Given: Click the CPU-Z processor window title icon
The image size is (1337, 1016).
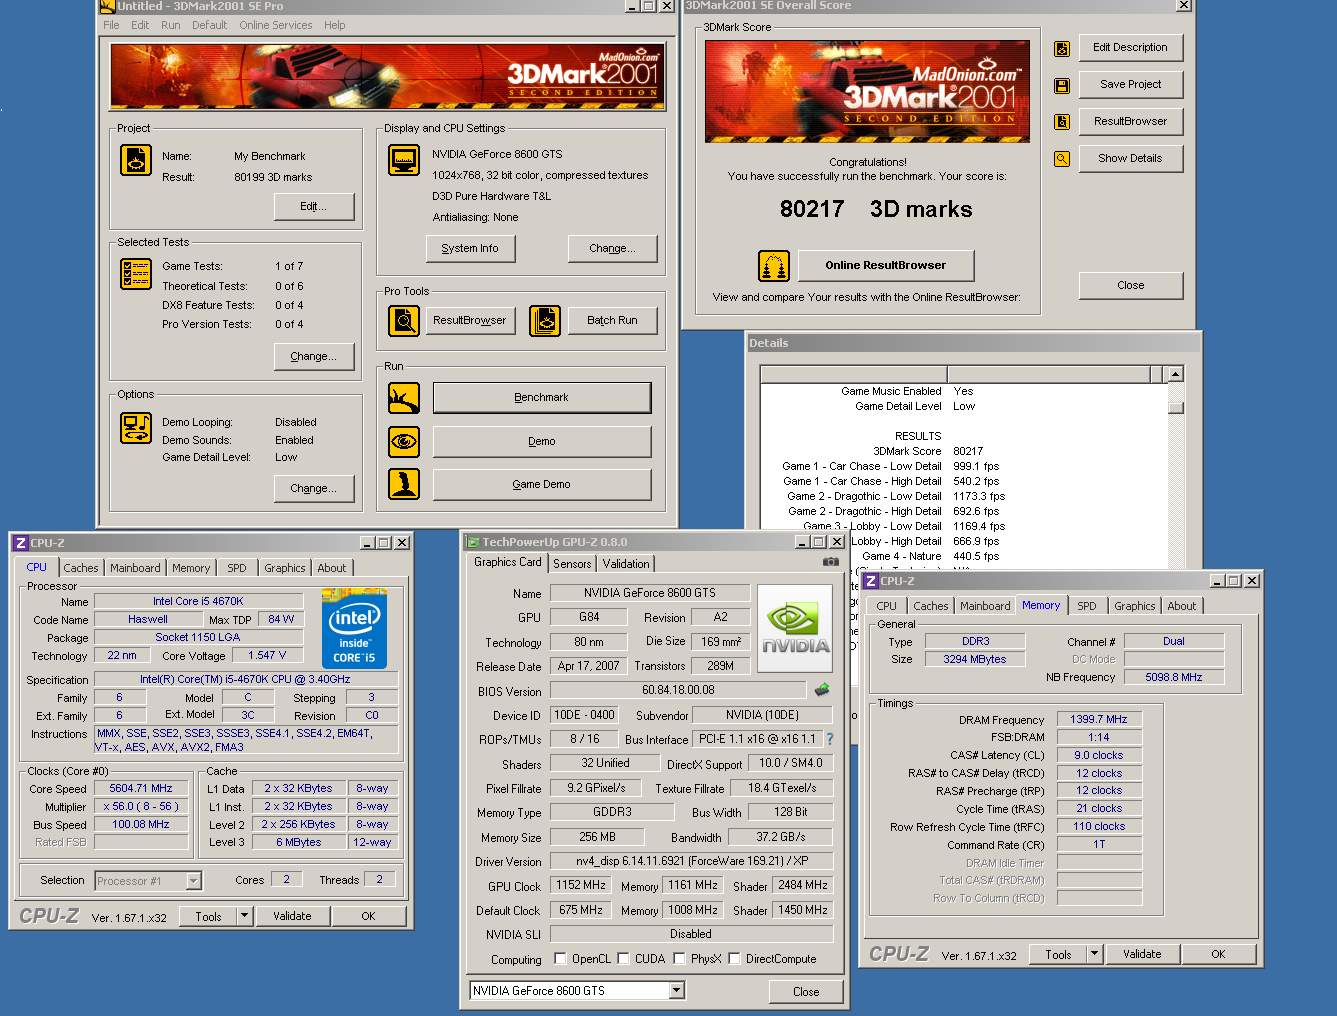Looking at the screenshot, I should (20, 543).
